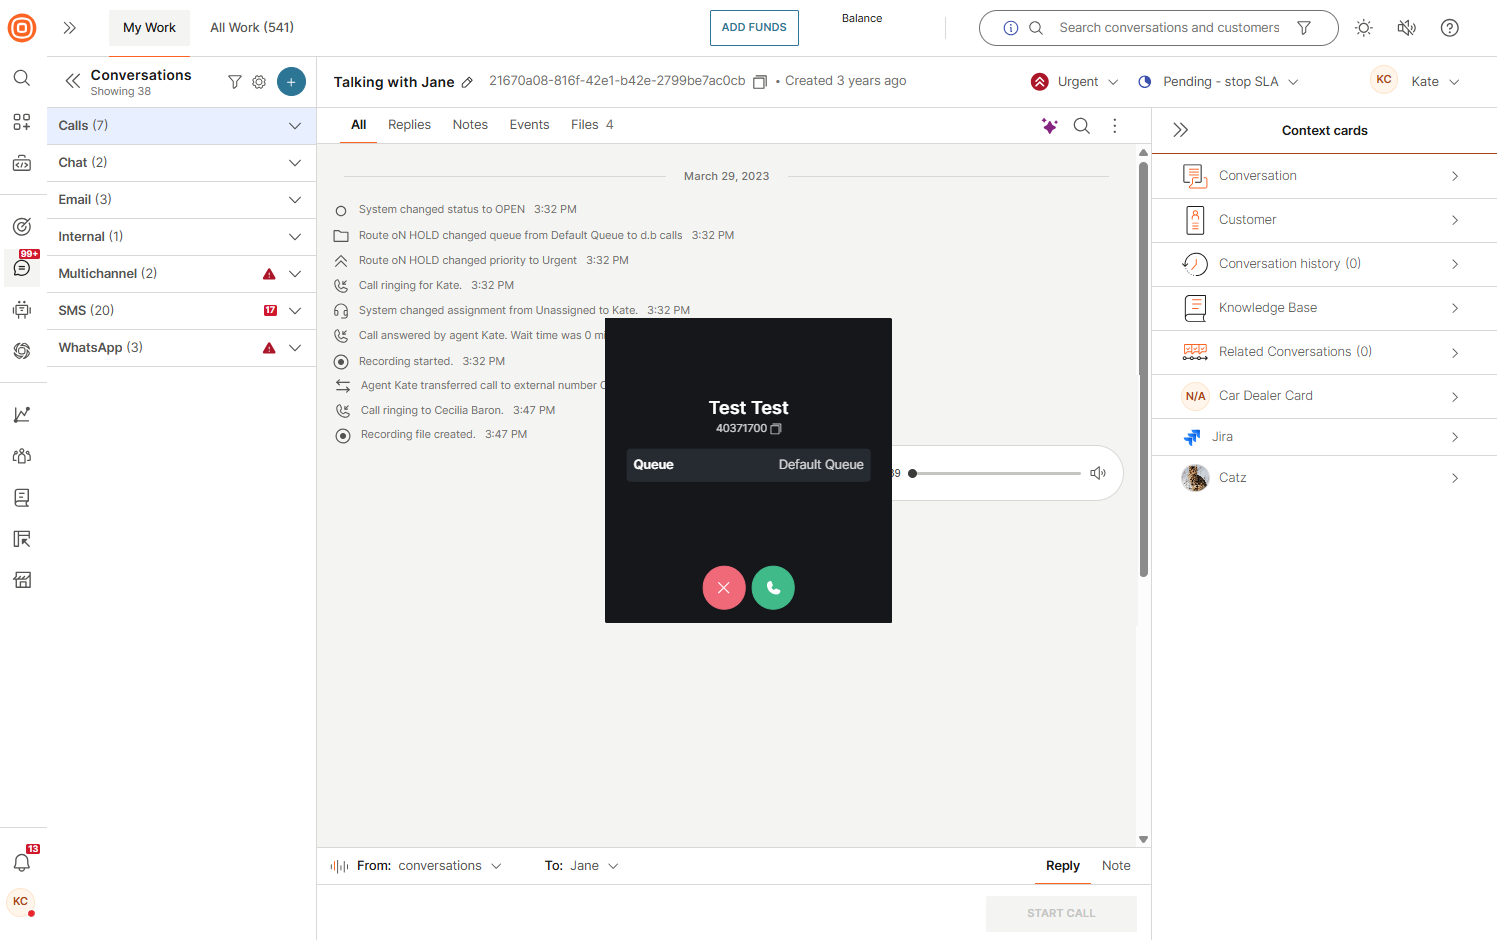This screenshot has width=1497, height=940.
Task: Toggle sound mute in top bar
Action: 1406,28
